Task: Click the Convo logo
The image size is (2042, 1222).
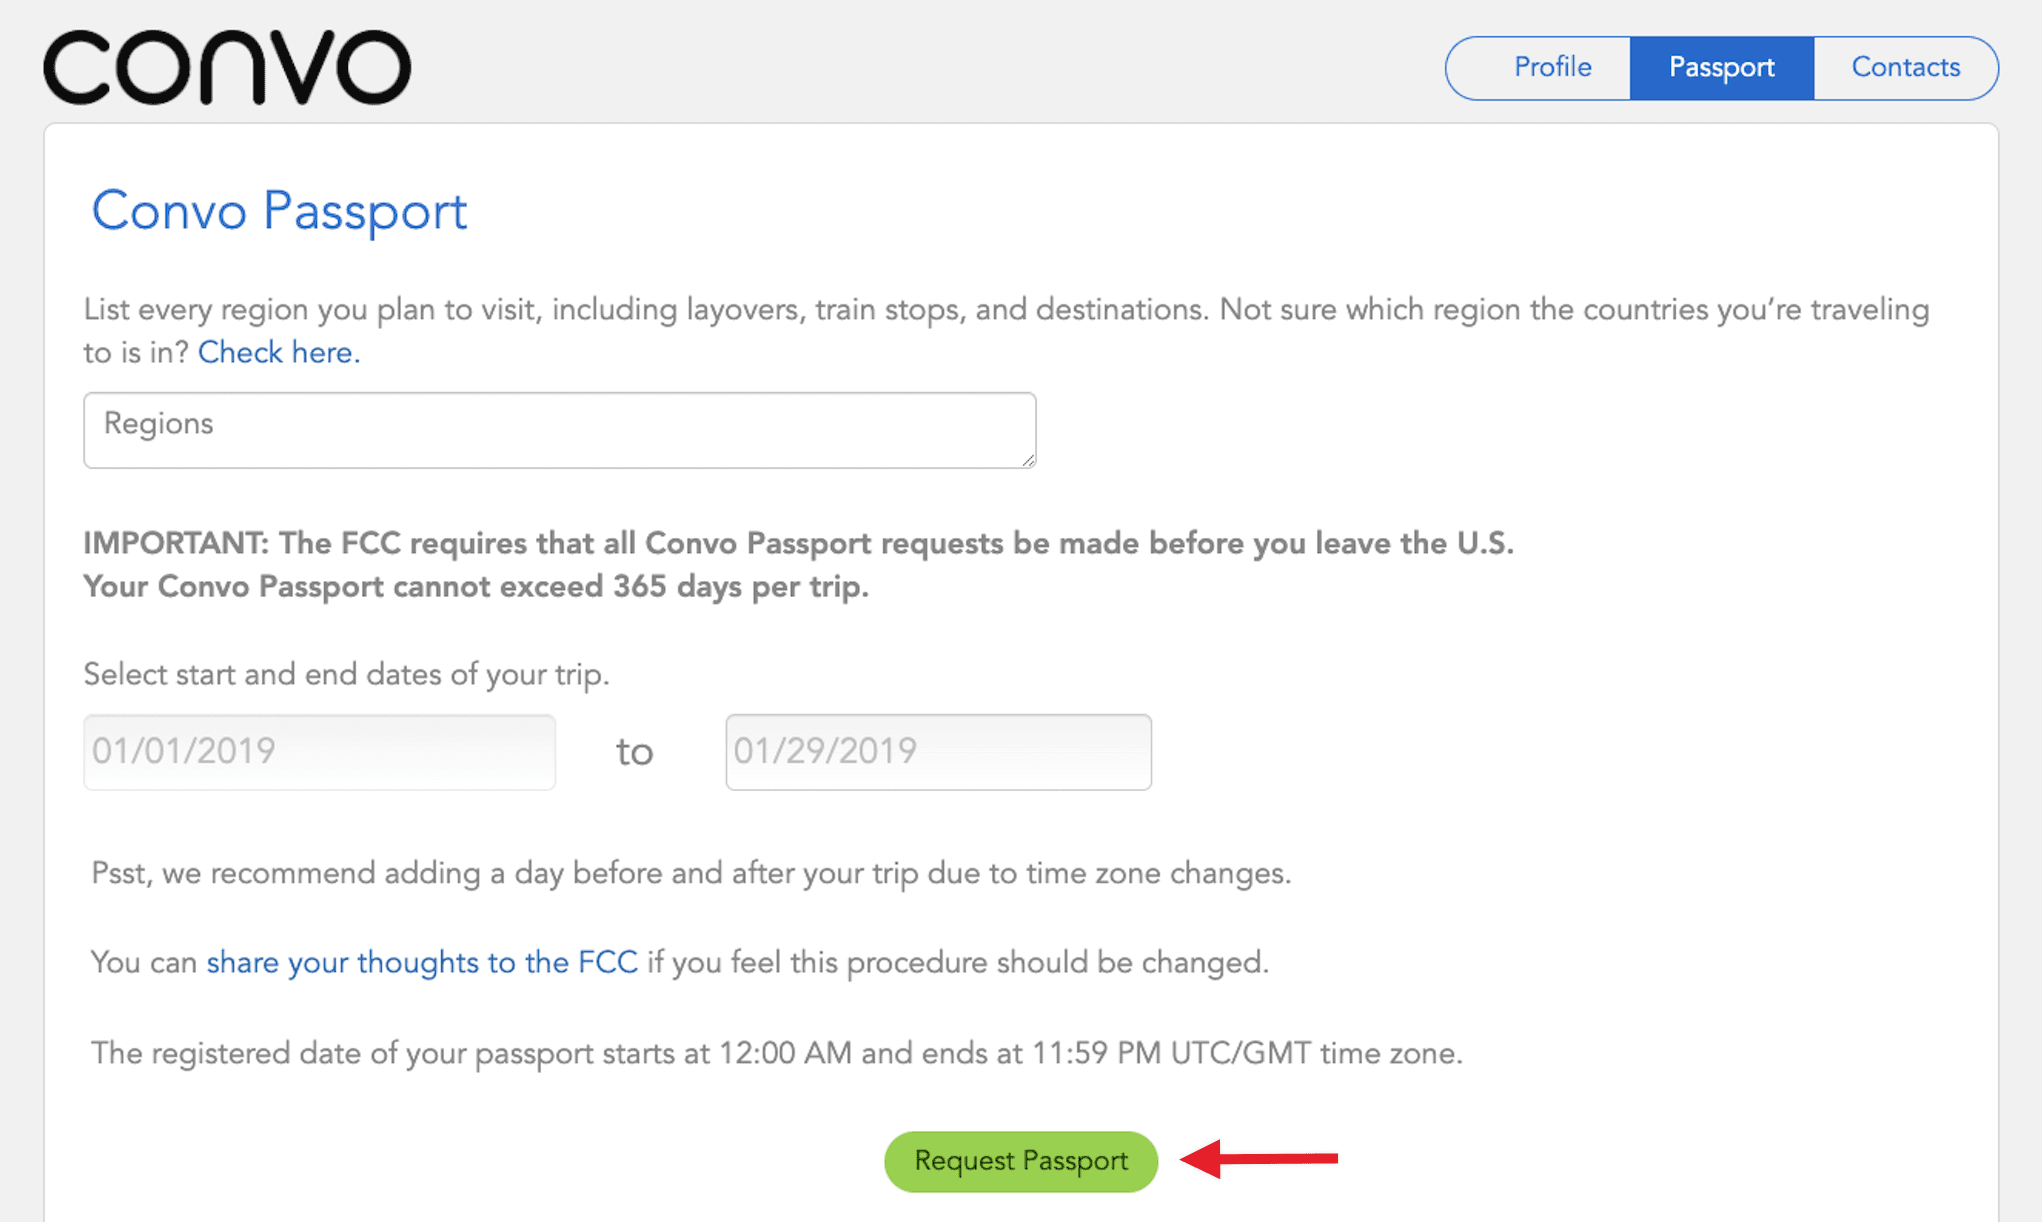Action: pos(227,67)
